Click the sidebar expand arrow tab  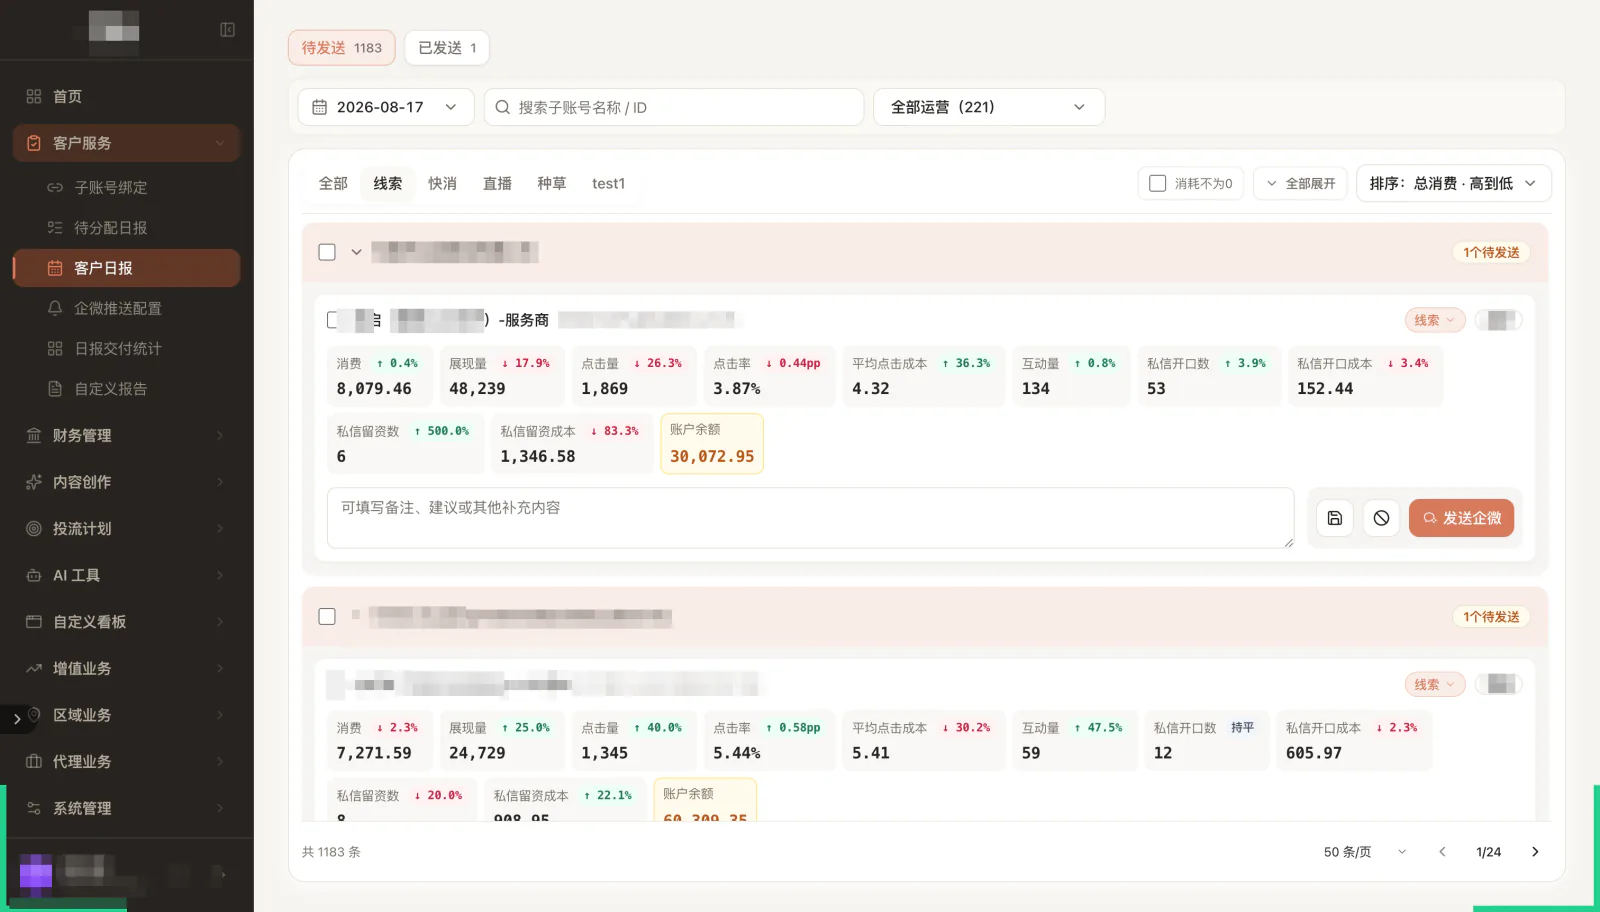coord(16,719)
